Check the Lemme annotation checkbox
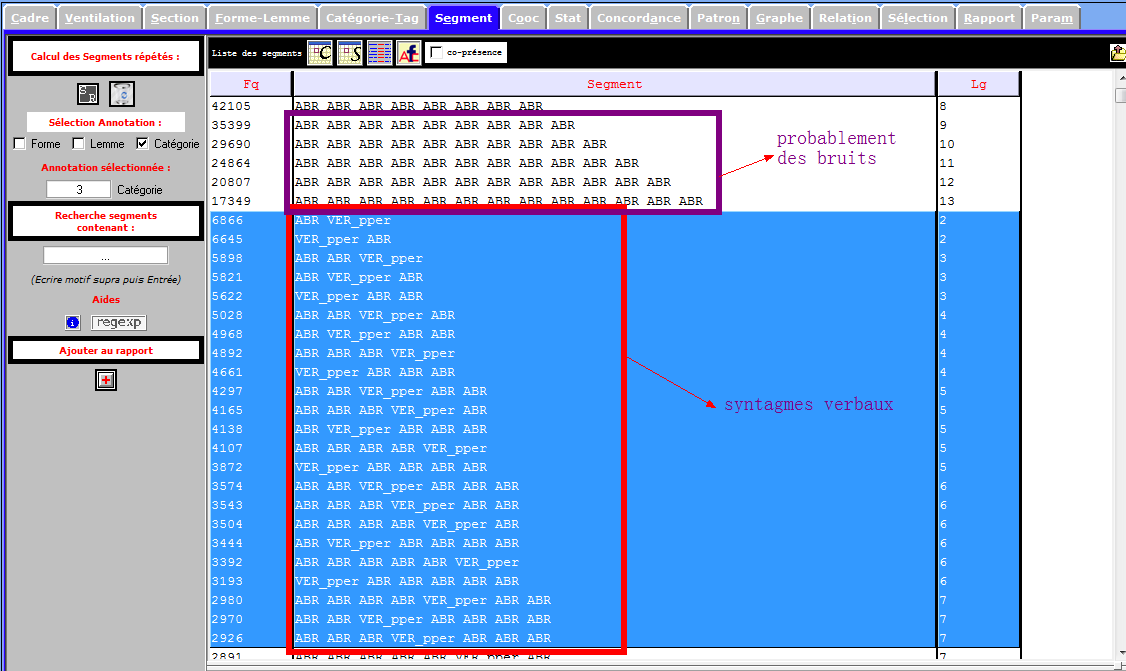Image resolution: width=1126 pixels, height=671 pixels. pos(78,144)
